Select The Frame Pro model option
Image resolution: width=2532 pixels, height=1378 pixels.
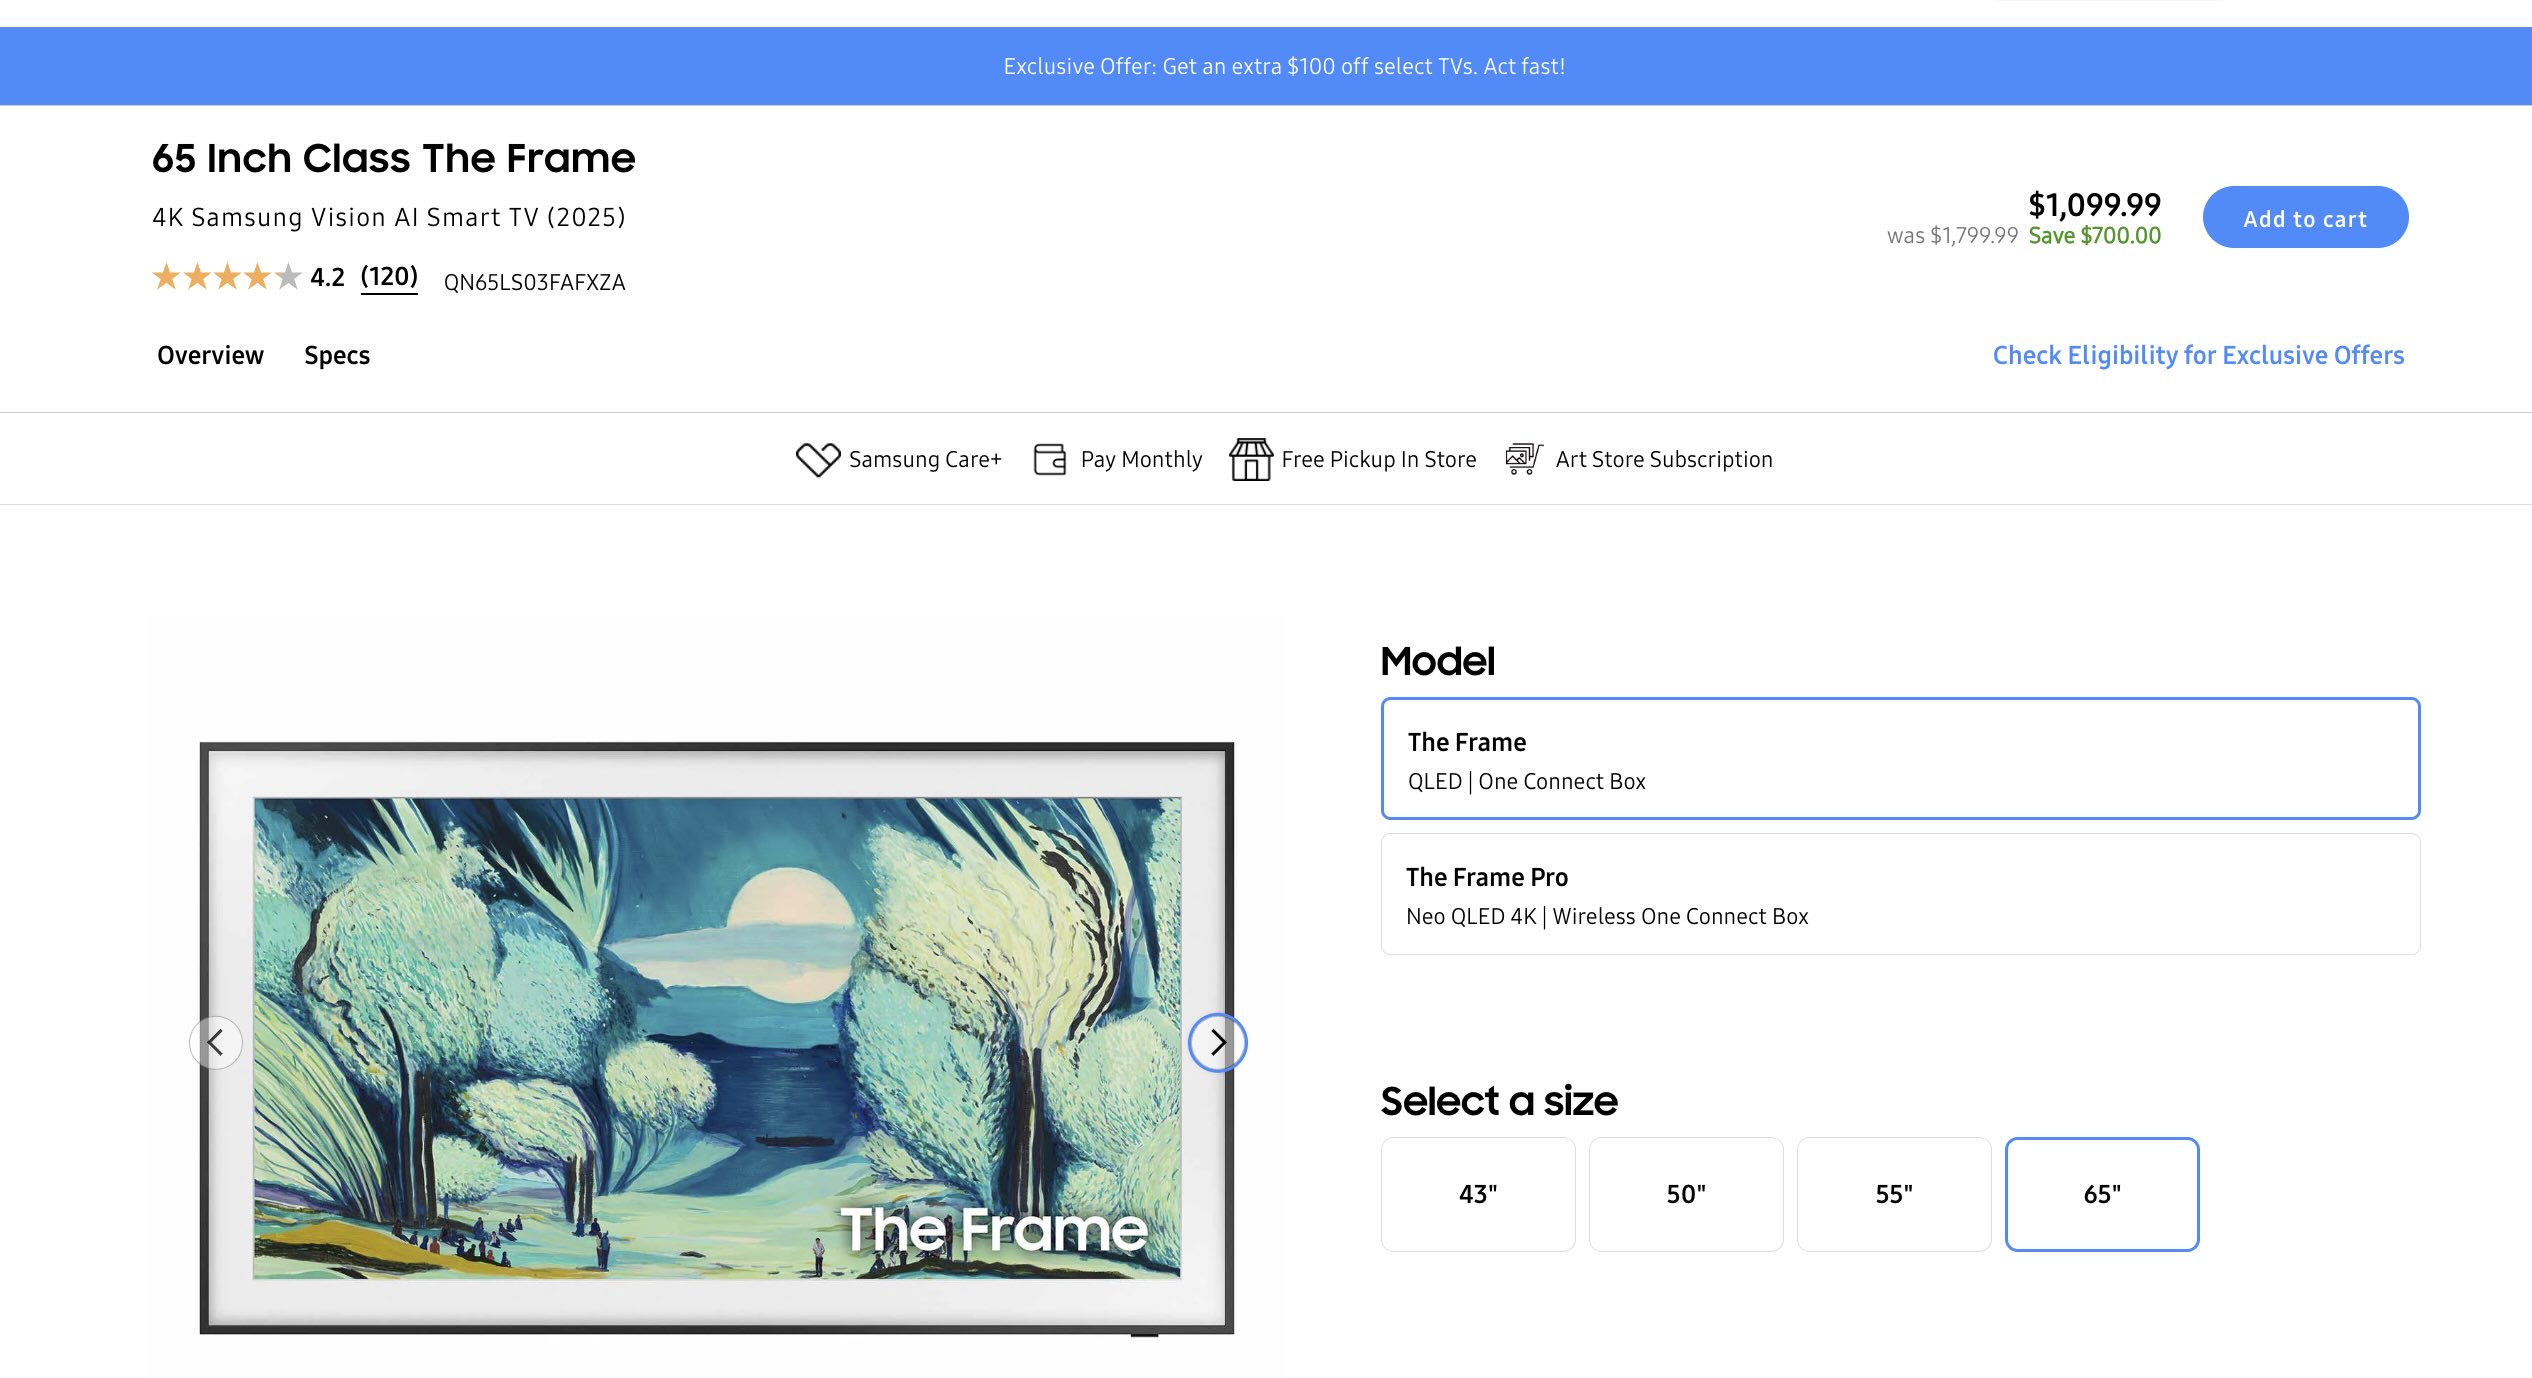coord(1899,894)
